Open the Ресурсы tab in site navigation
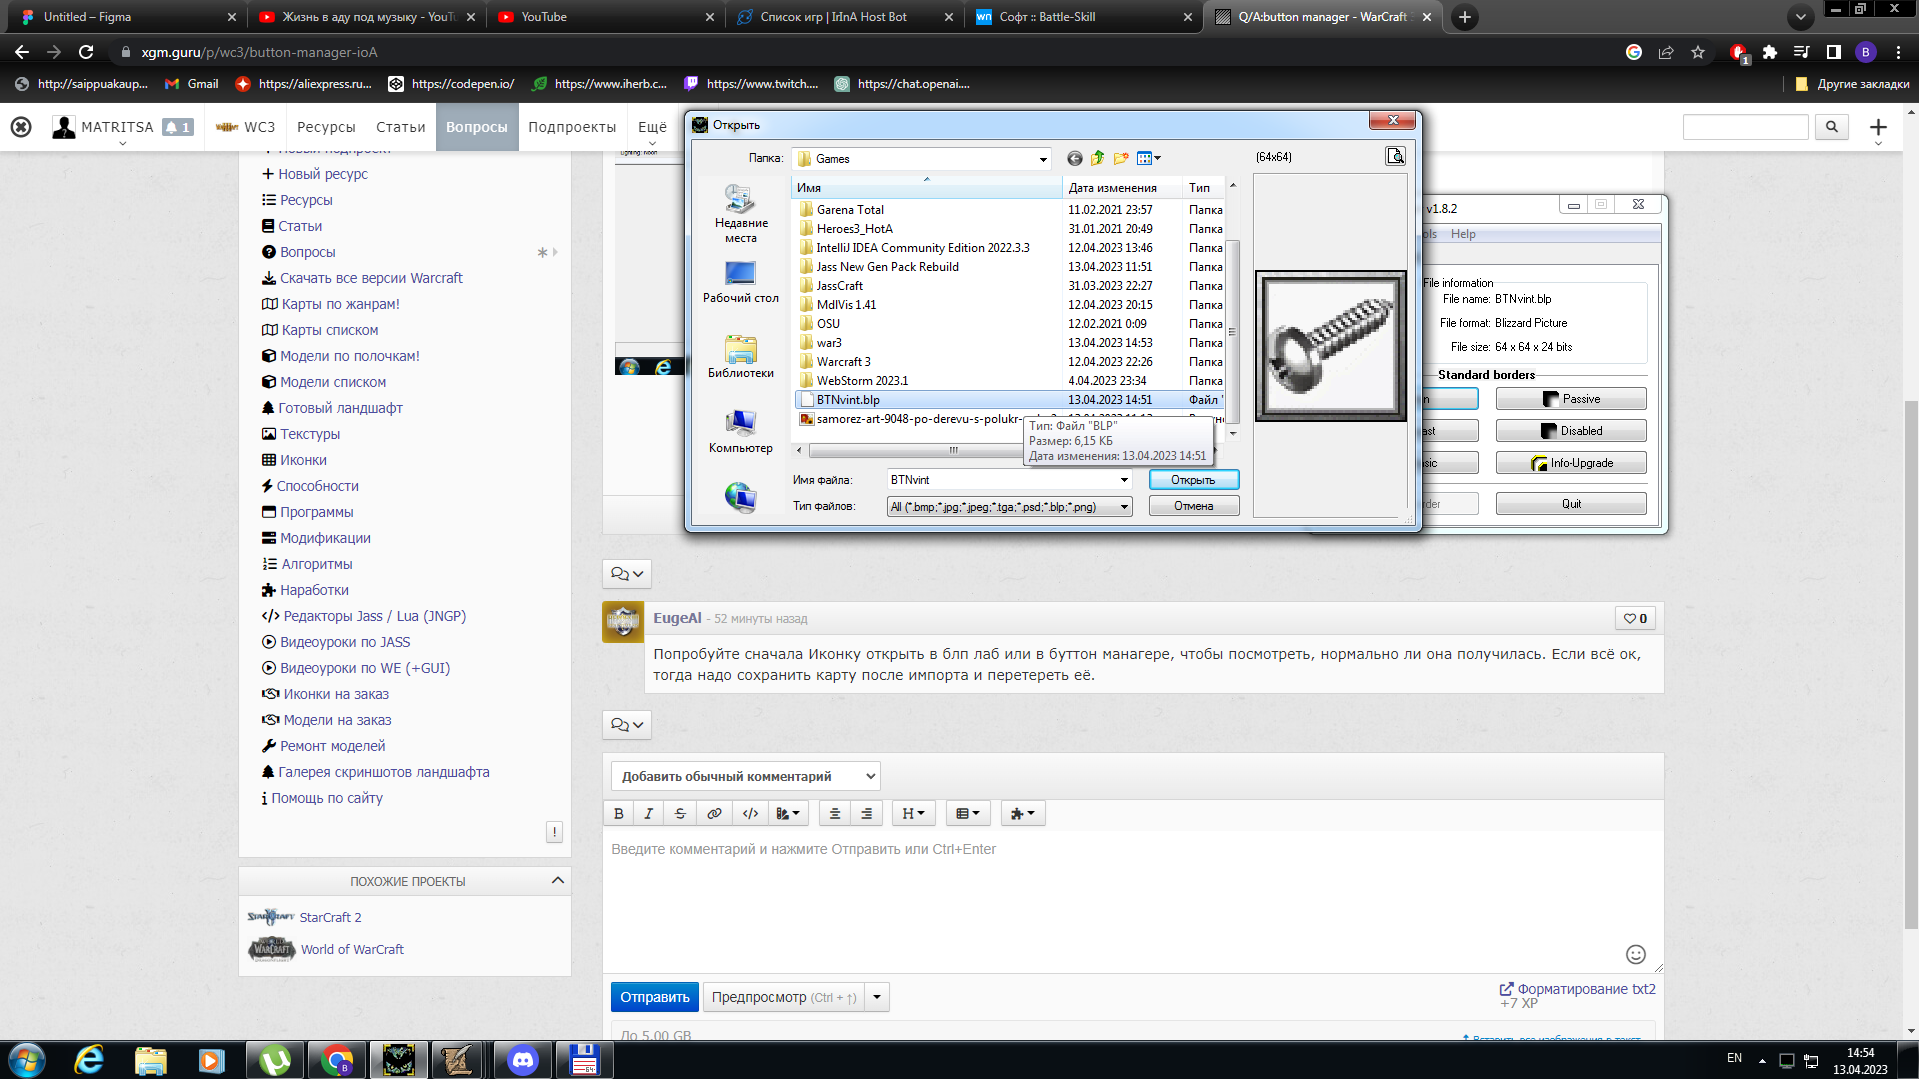 coord(326,127)
